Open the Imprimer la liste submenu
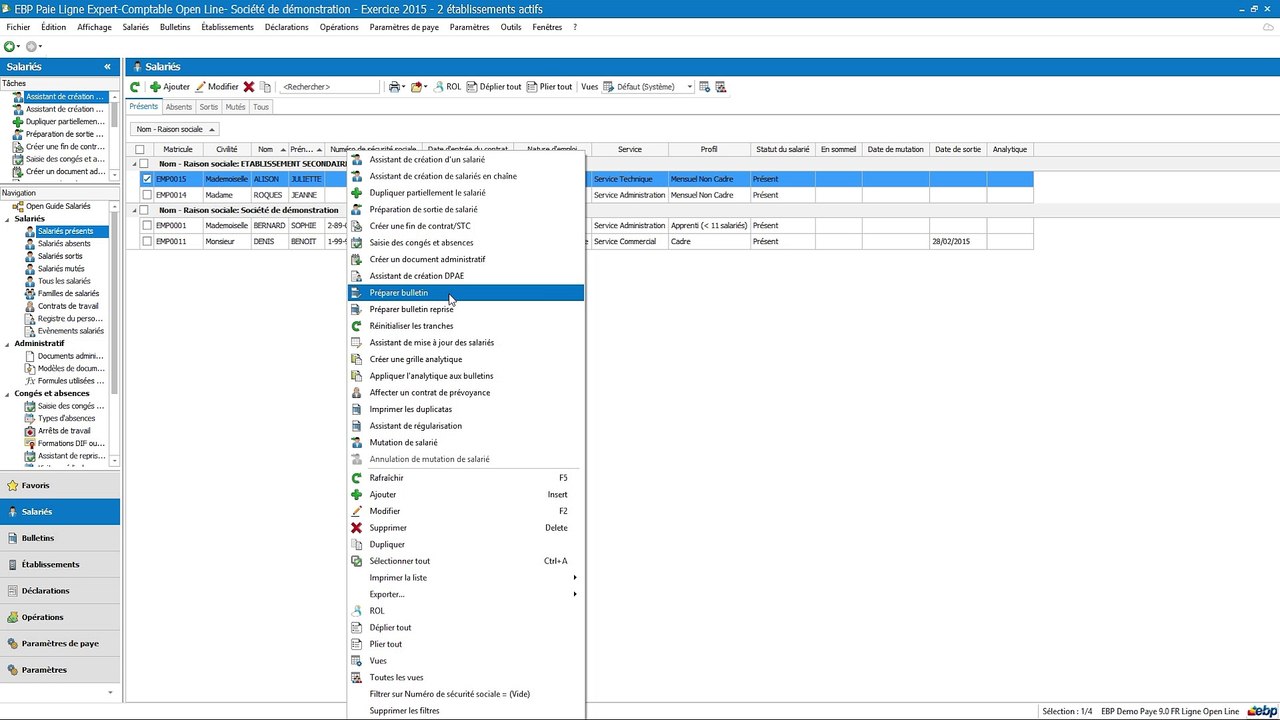 [x=465, y=578]
